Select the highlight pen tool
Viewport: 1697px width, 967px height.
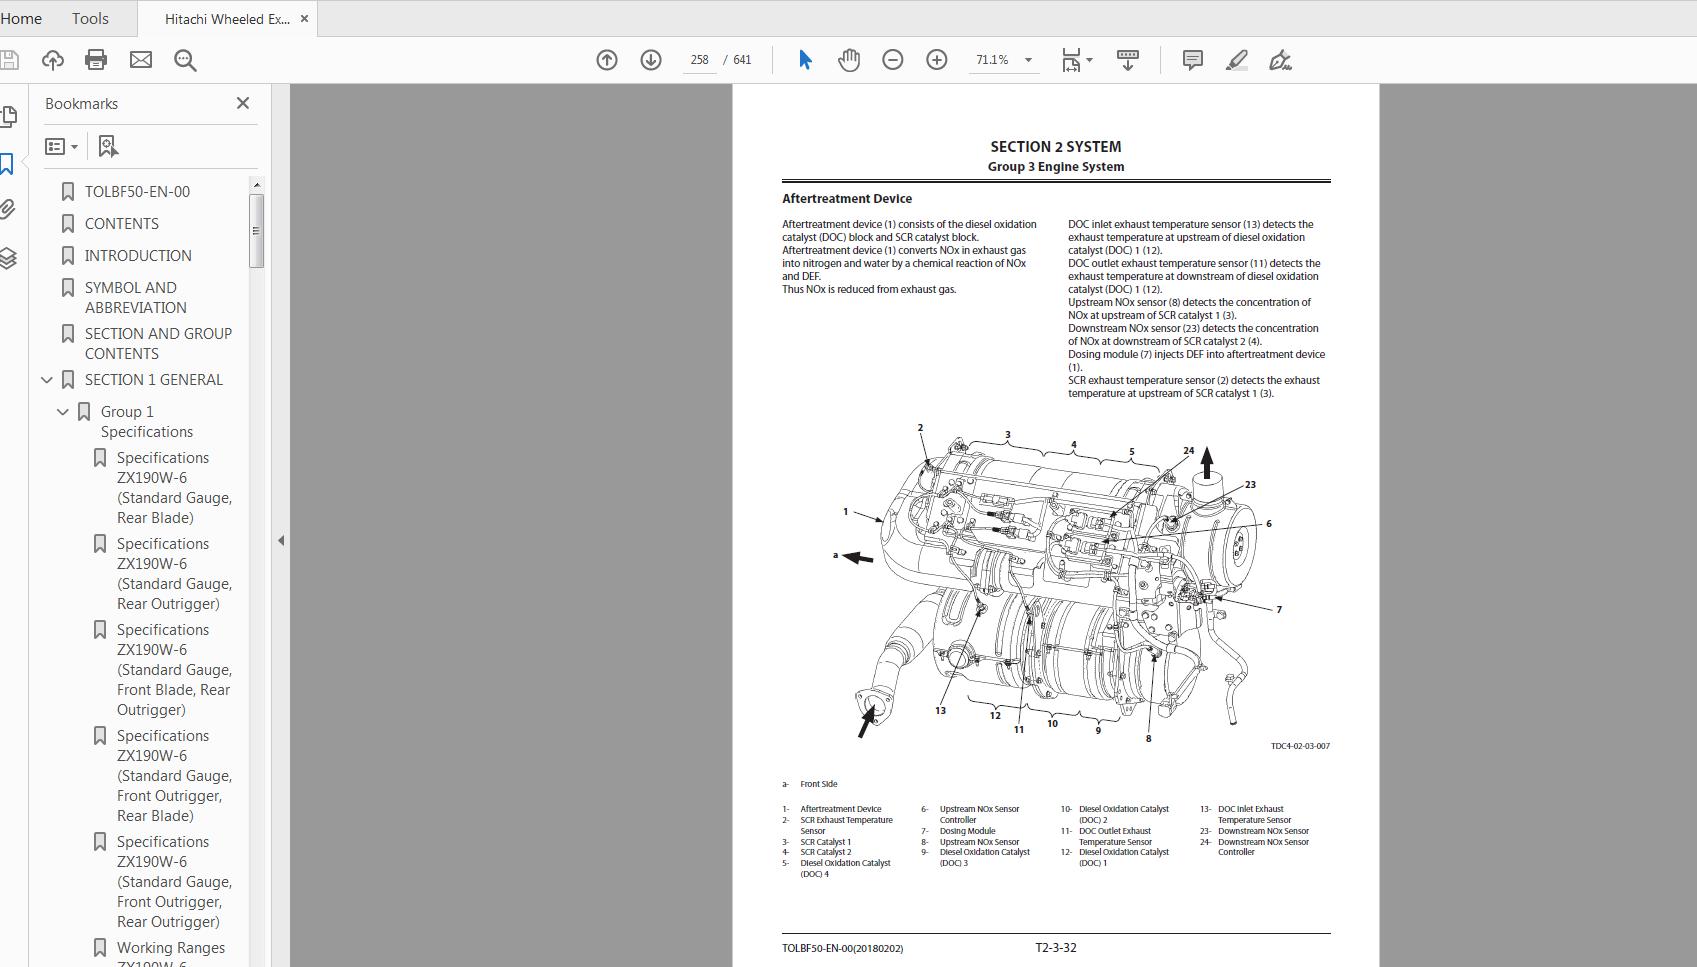(1237, 60)
